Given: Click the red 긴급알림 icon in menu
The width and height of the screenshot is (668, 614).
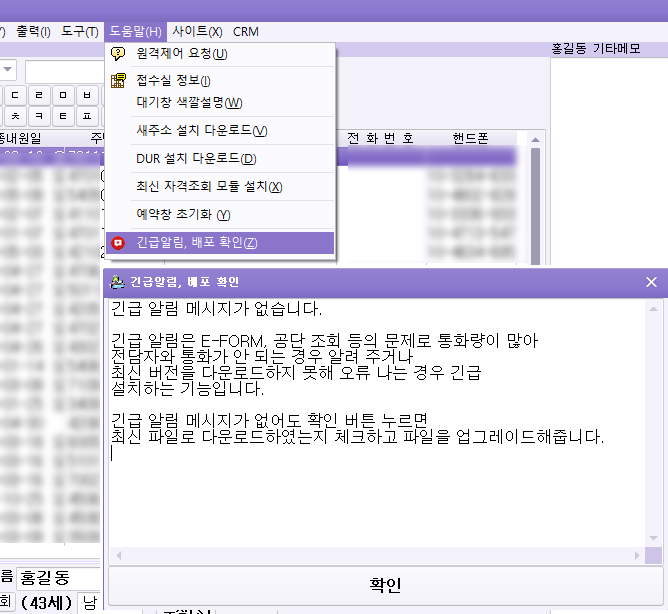Looking at the screenshot, I should coord(119,243).
